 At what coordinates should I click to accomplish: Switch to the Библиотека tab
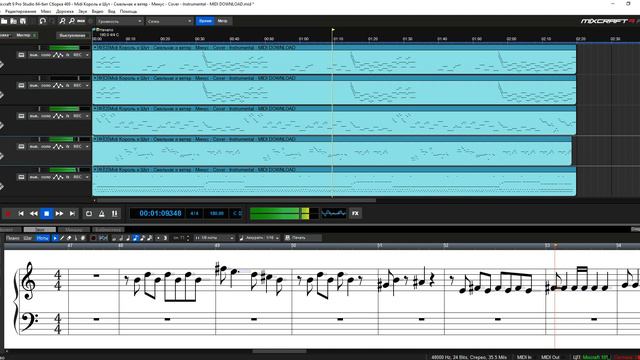pyautogui.click(x=108, y=230)
